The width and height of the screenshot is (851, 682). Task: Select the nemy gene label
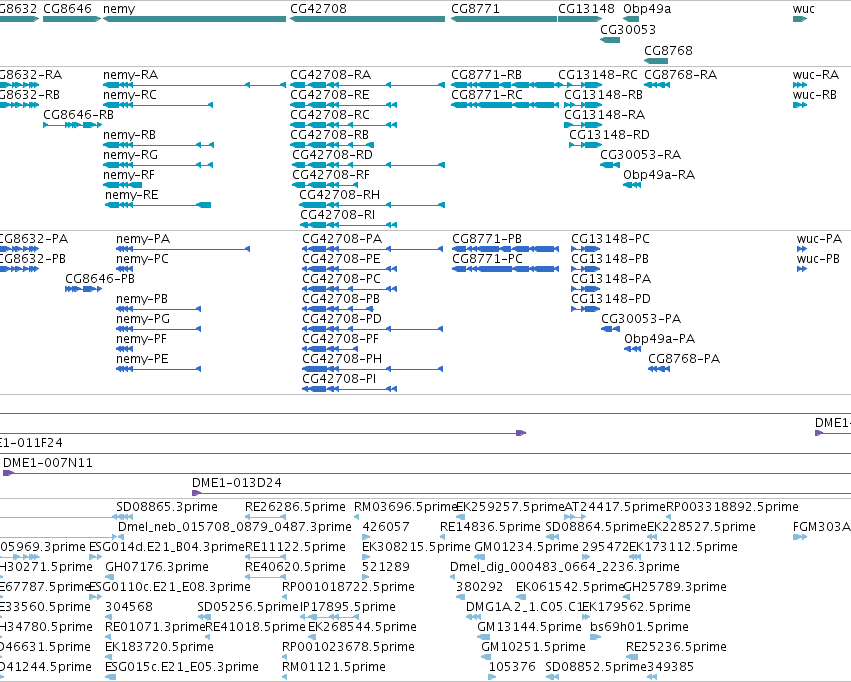pos(119,9)
